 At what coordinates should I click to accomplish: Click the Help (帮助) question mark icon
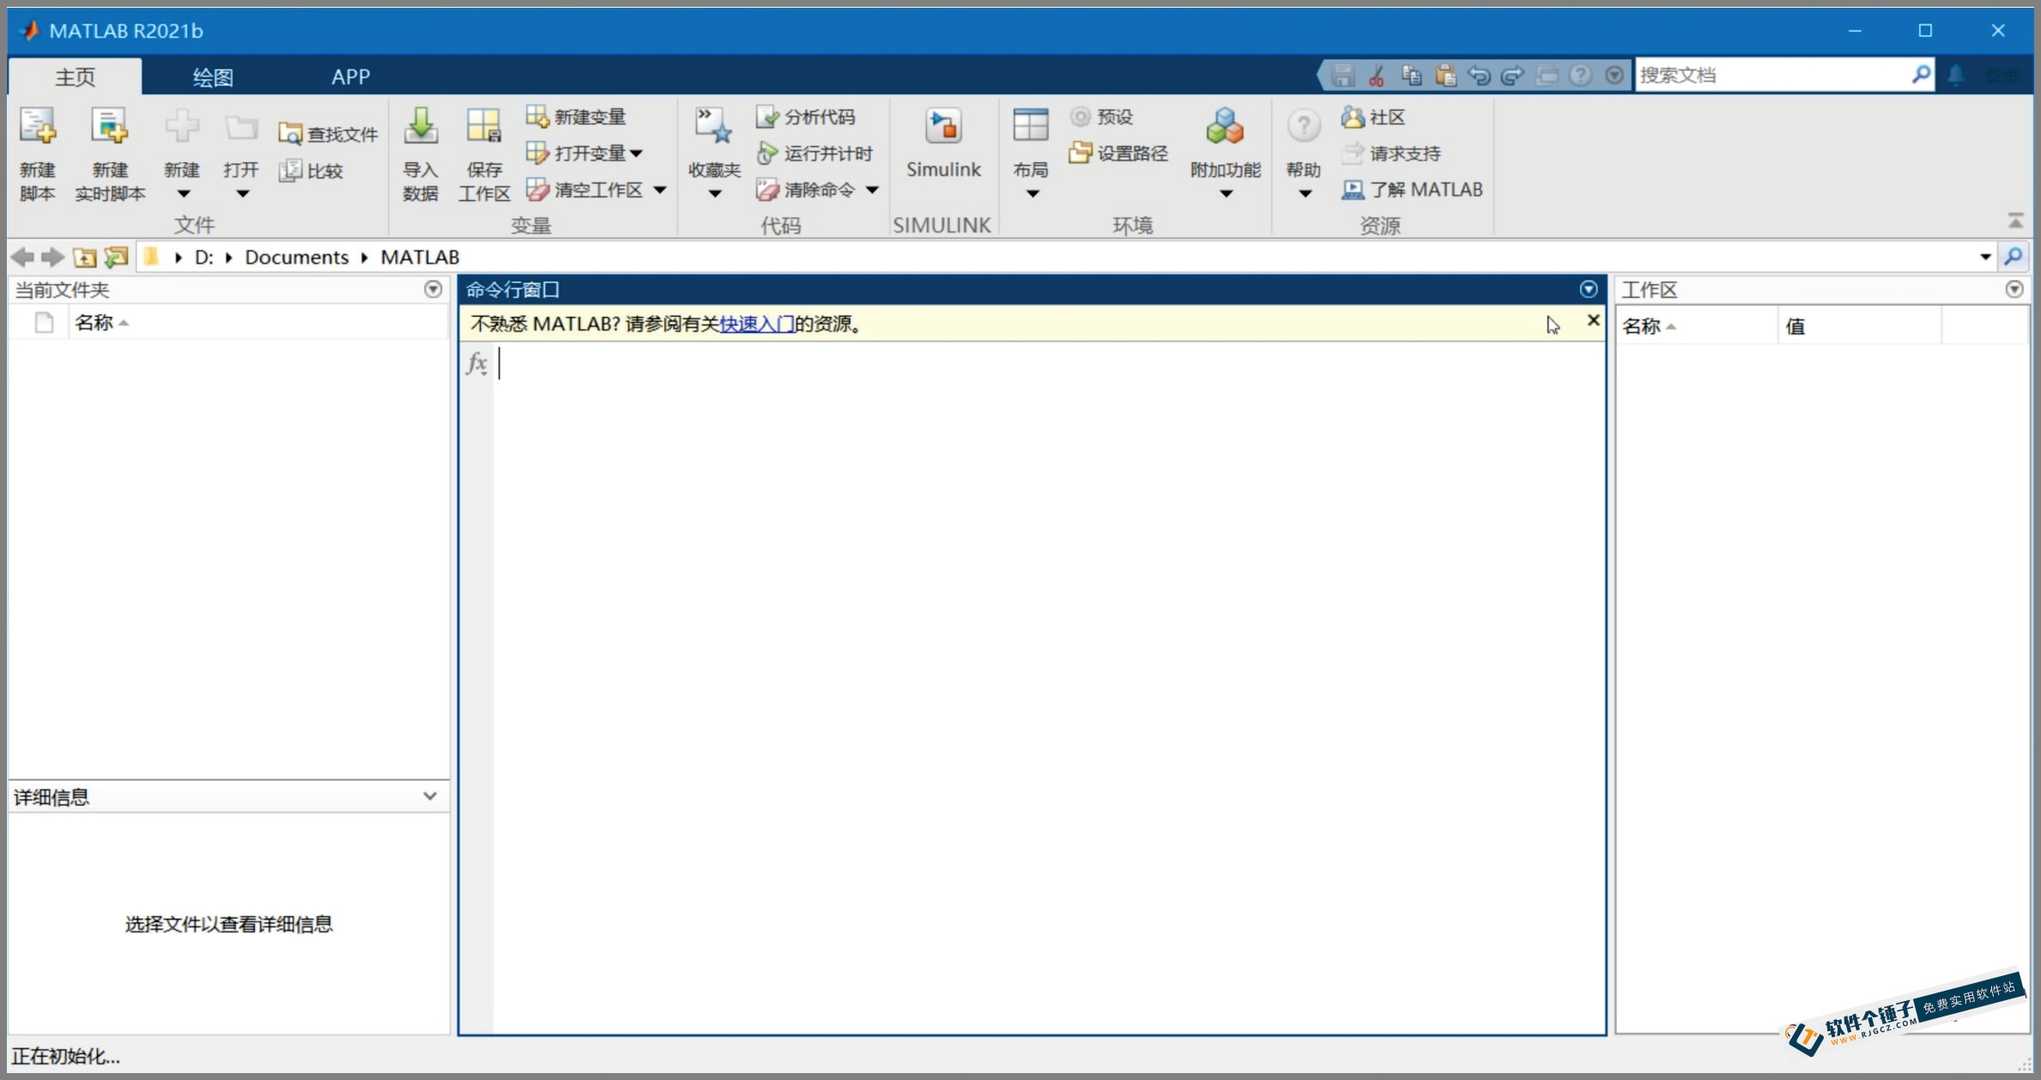(x=1303, y=128)
